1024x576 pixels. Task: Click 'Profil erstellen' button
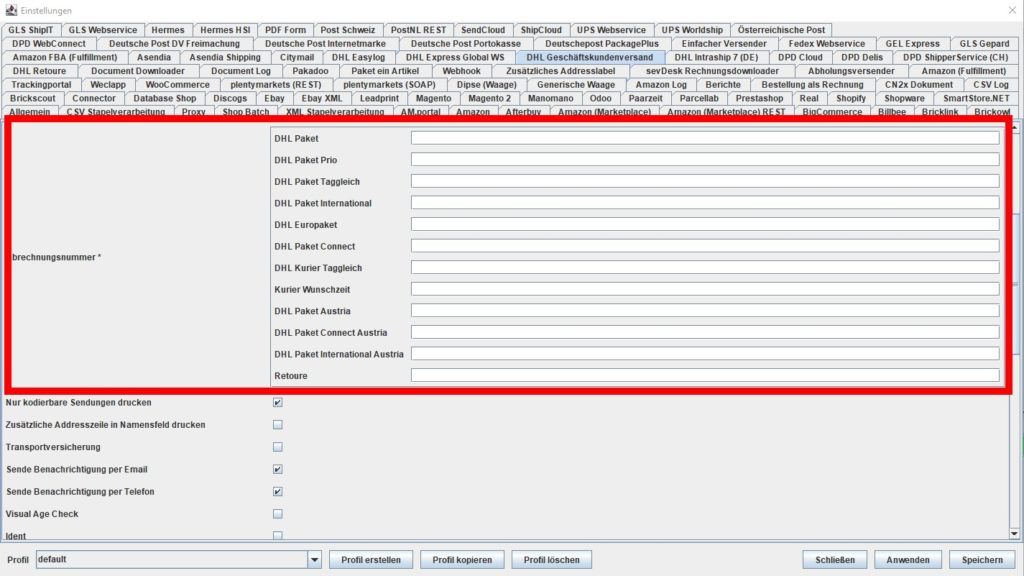(x=371, y=560)
